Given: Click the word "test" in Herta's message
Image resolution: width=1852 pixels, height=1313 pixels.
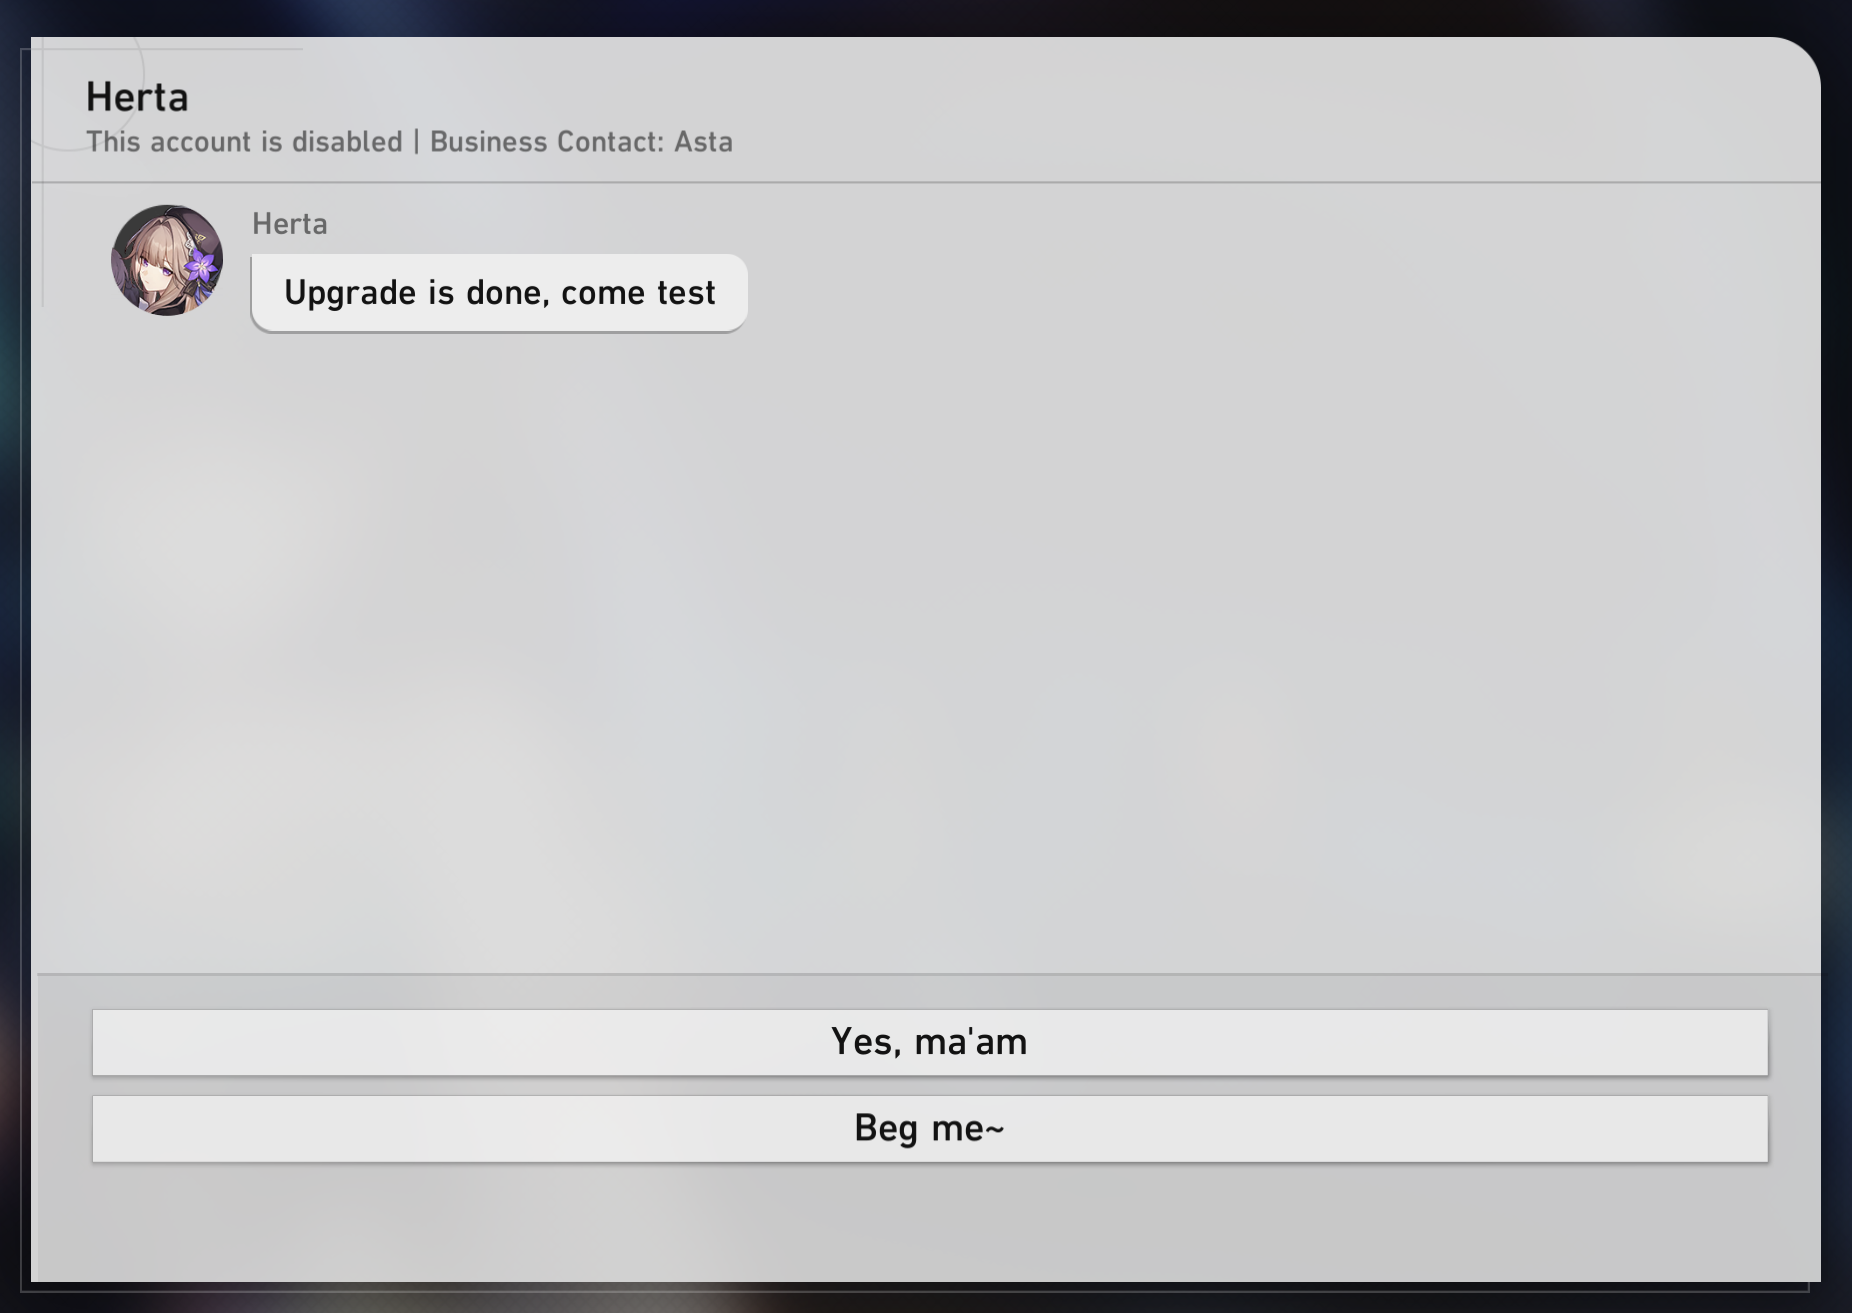Looking at the screenshot, I should 686,293.
